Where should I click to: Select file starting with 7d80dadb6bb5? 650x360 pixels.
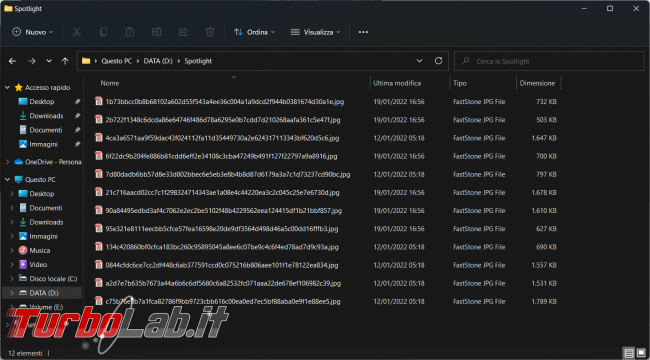tap(228, 175)
